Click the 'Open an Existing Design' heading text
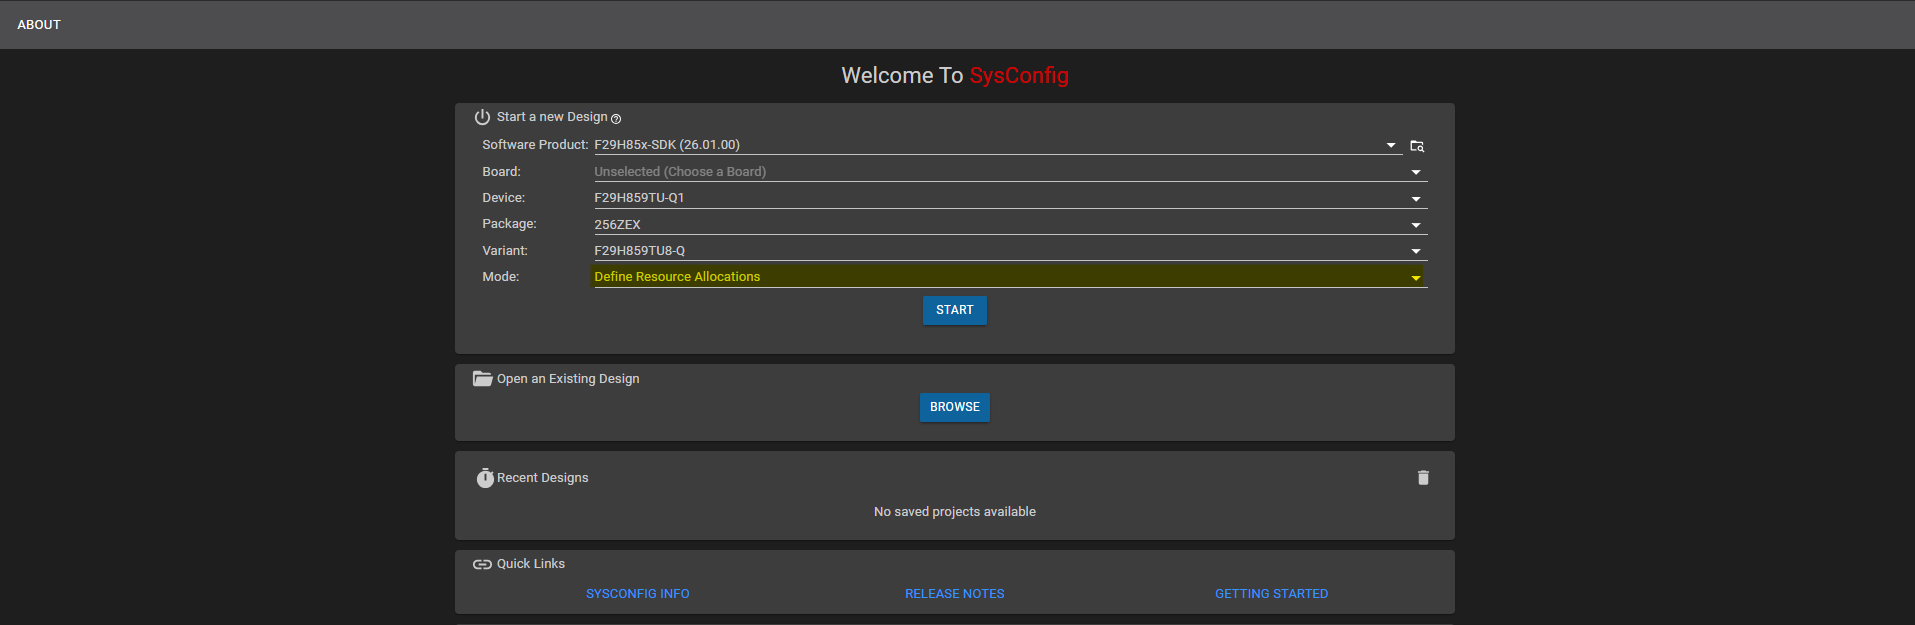Screen dimensions: 1915x625 click(568, 379)
